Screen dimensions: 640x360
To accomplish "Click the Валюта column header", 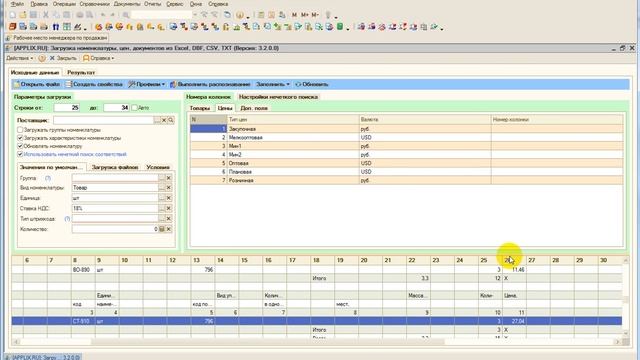I will tap(425, 120).
